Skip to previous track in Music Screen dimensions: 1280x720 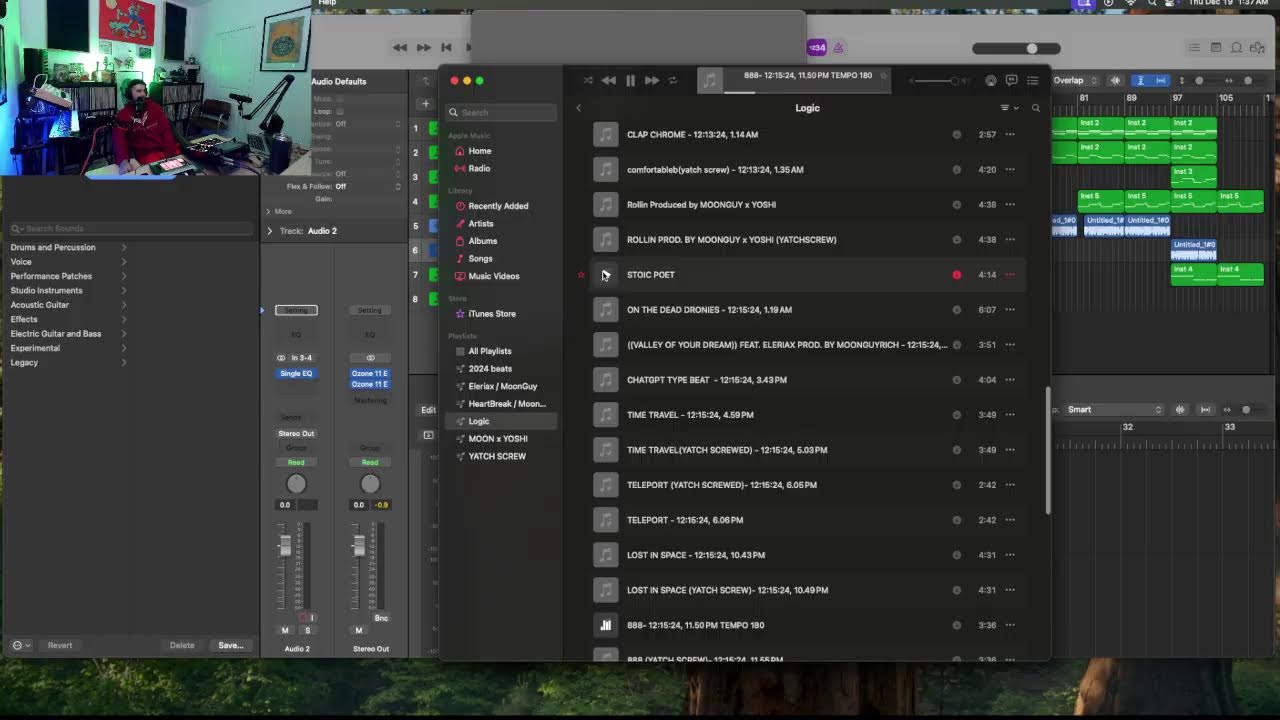(608, 81)
